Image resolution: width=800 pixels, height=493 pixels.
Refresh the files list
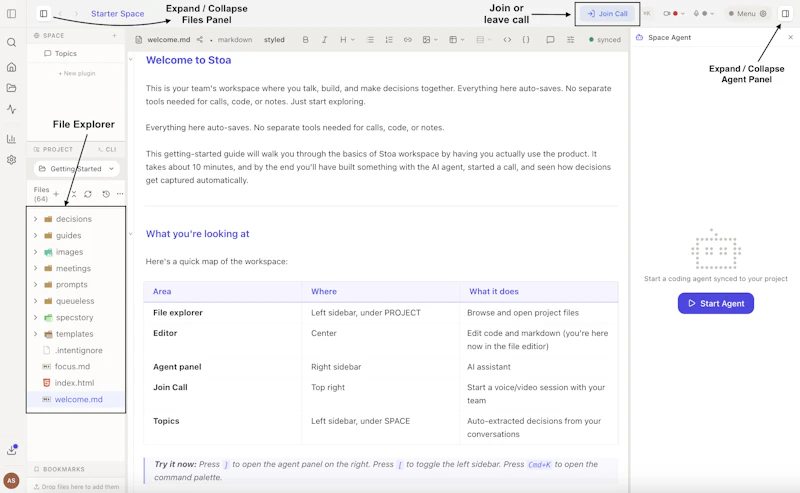(88, 194)
